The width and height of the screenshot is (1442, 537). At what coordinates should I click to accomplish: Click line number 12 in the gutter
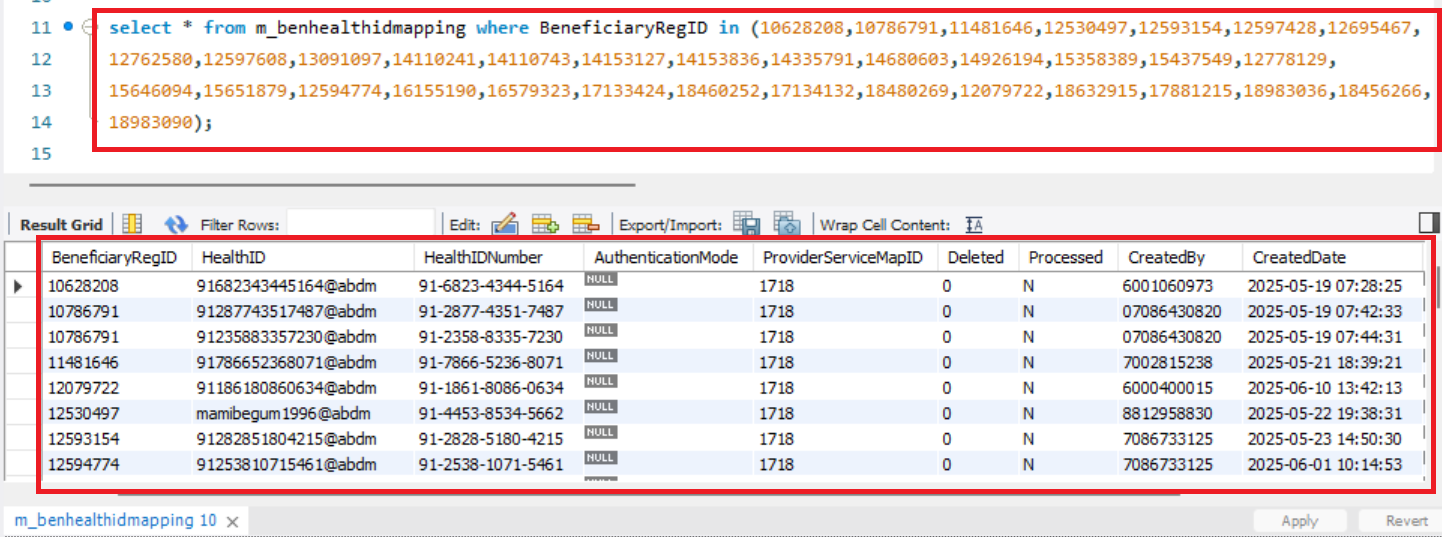(40, 59)
